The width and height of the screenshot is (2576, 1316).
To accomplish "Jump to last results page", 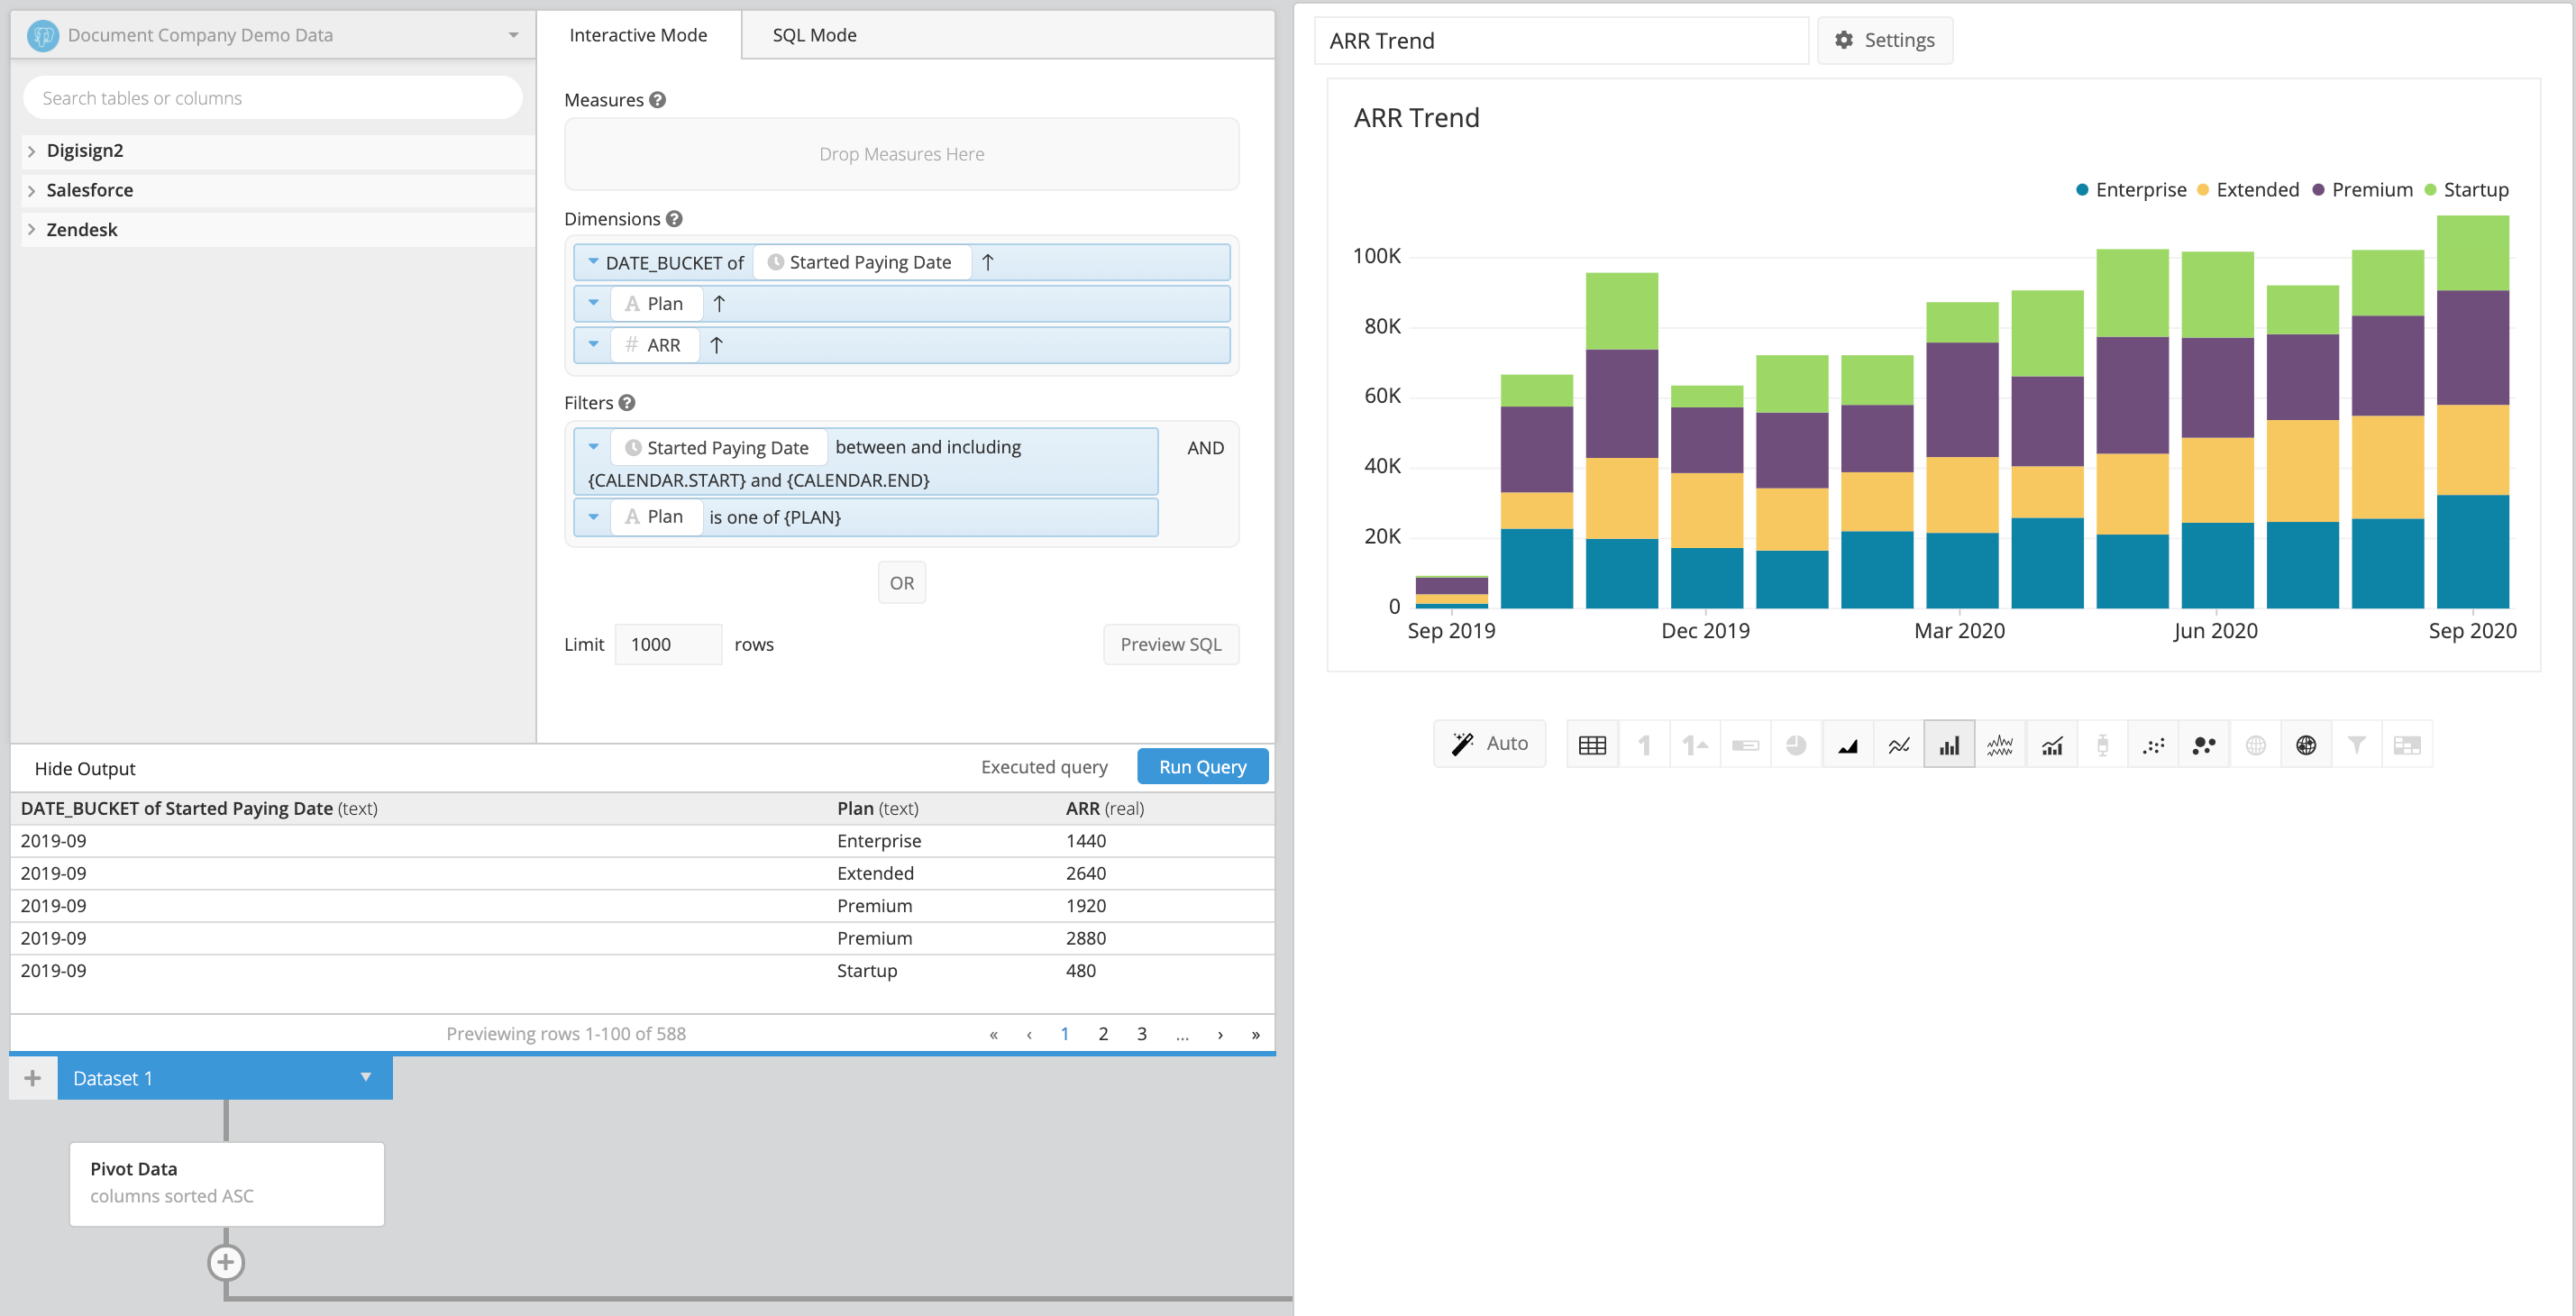I will point(1255,1035).
